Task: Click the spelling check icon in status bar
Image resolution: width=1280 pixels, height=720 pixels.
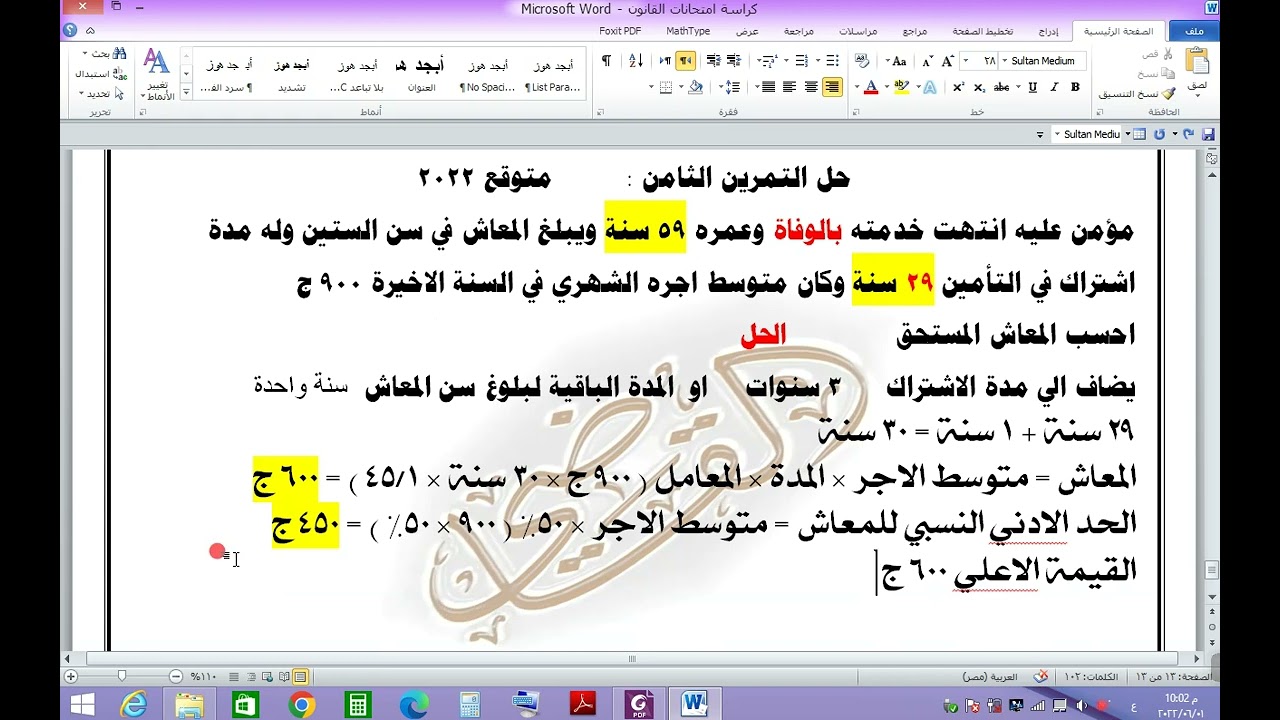Action: (1041, 677)
